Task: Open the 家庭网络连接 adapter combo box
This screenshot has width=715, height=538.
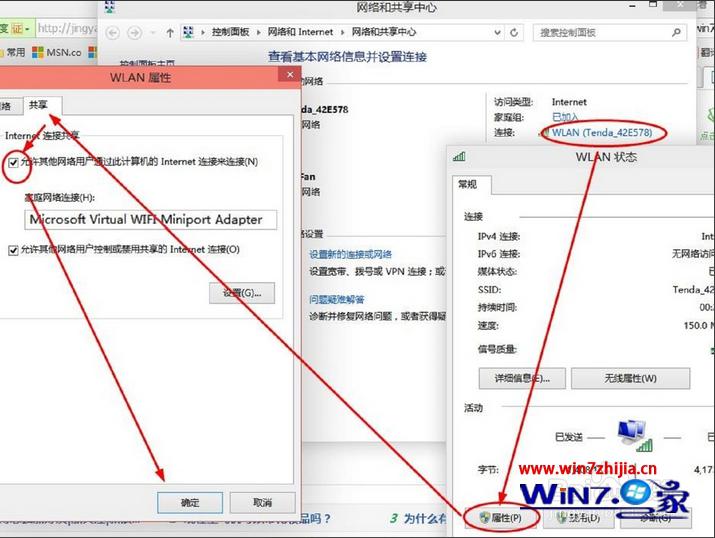Action: (x=150, y=220)
